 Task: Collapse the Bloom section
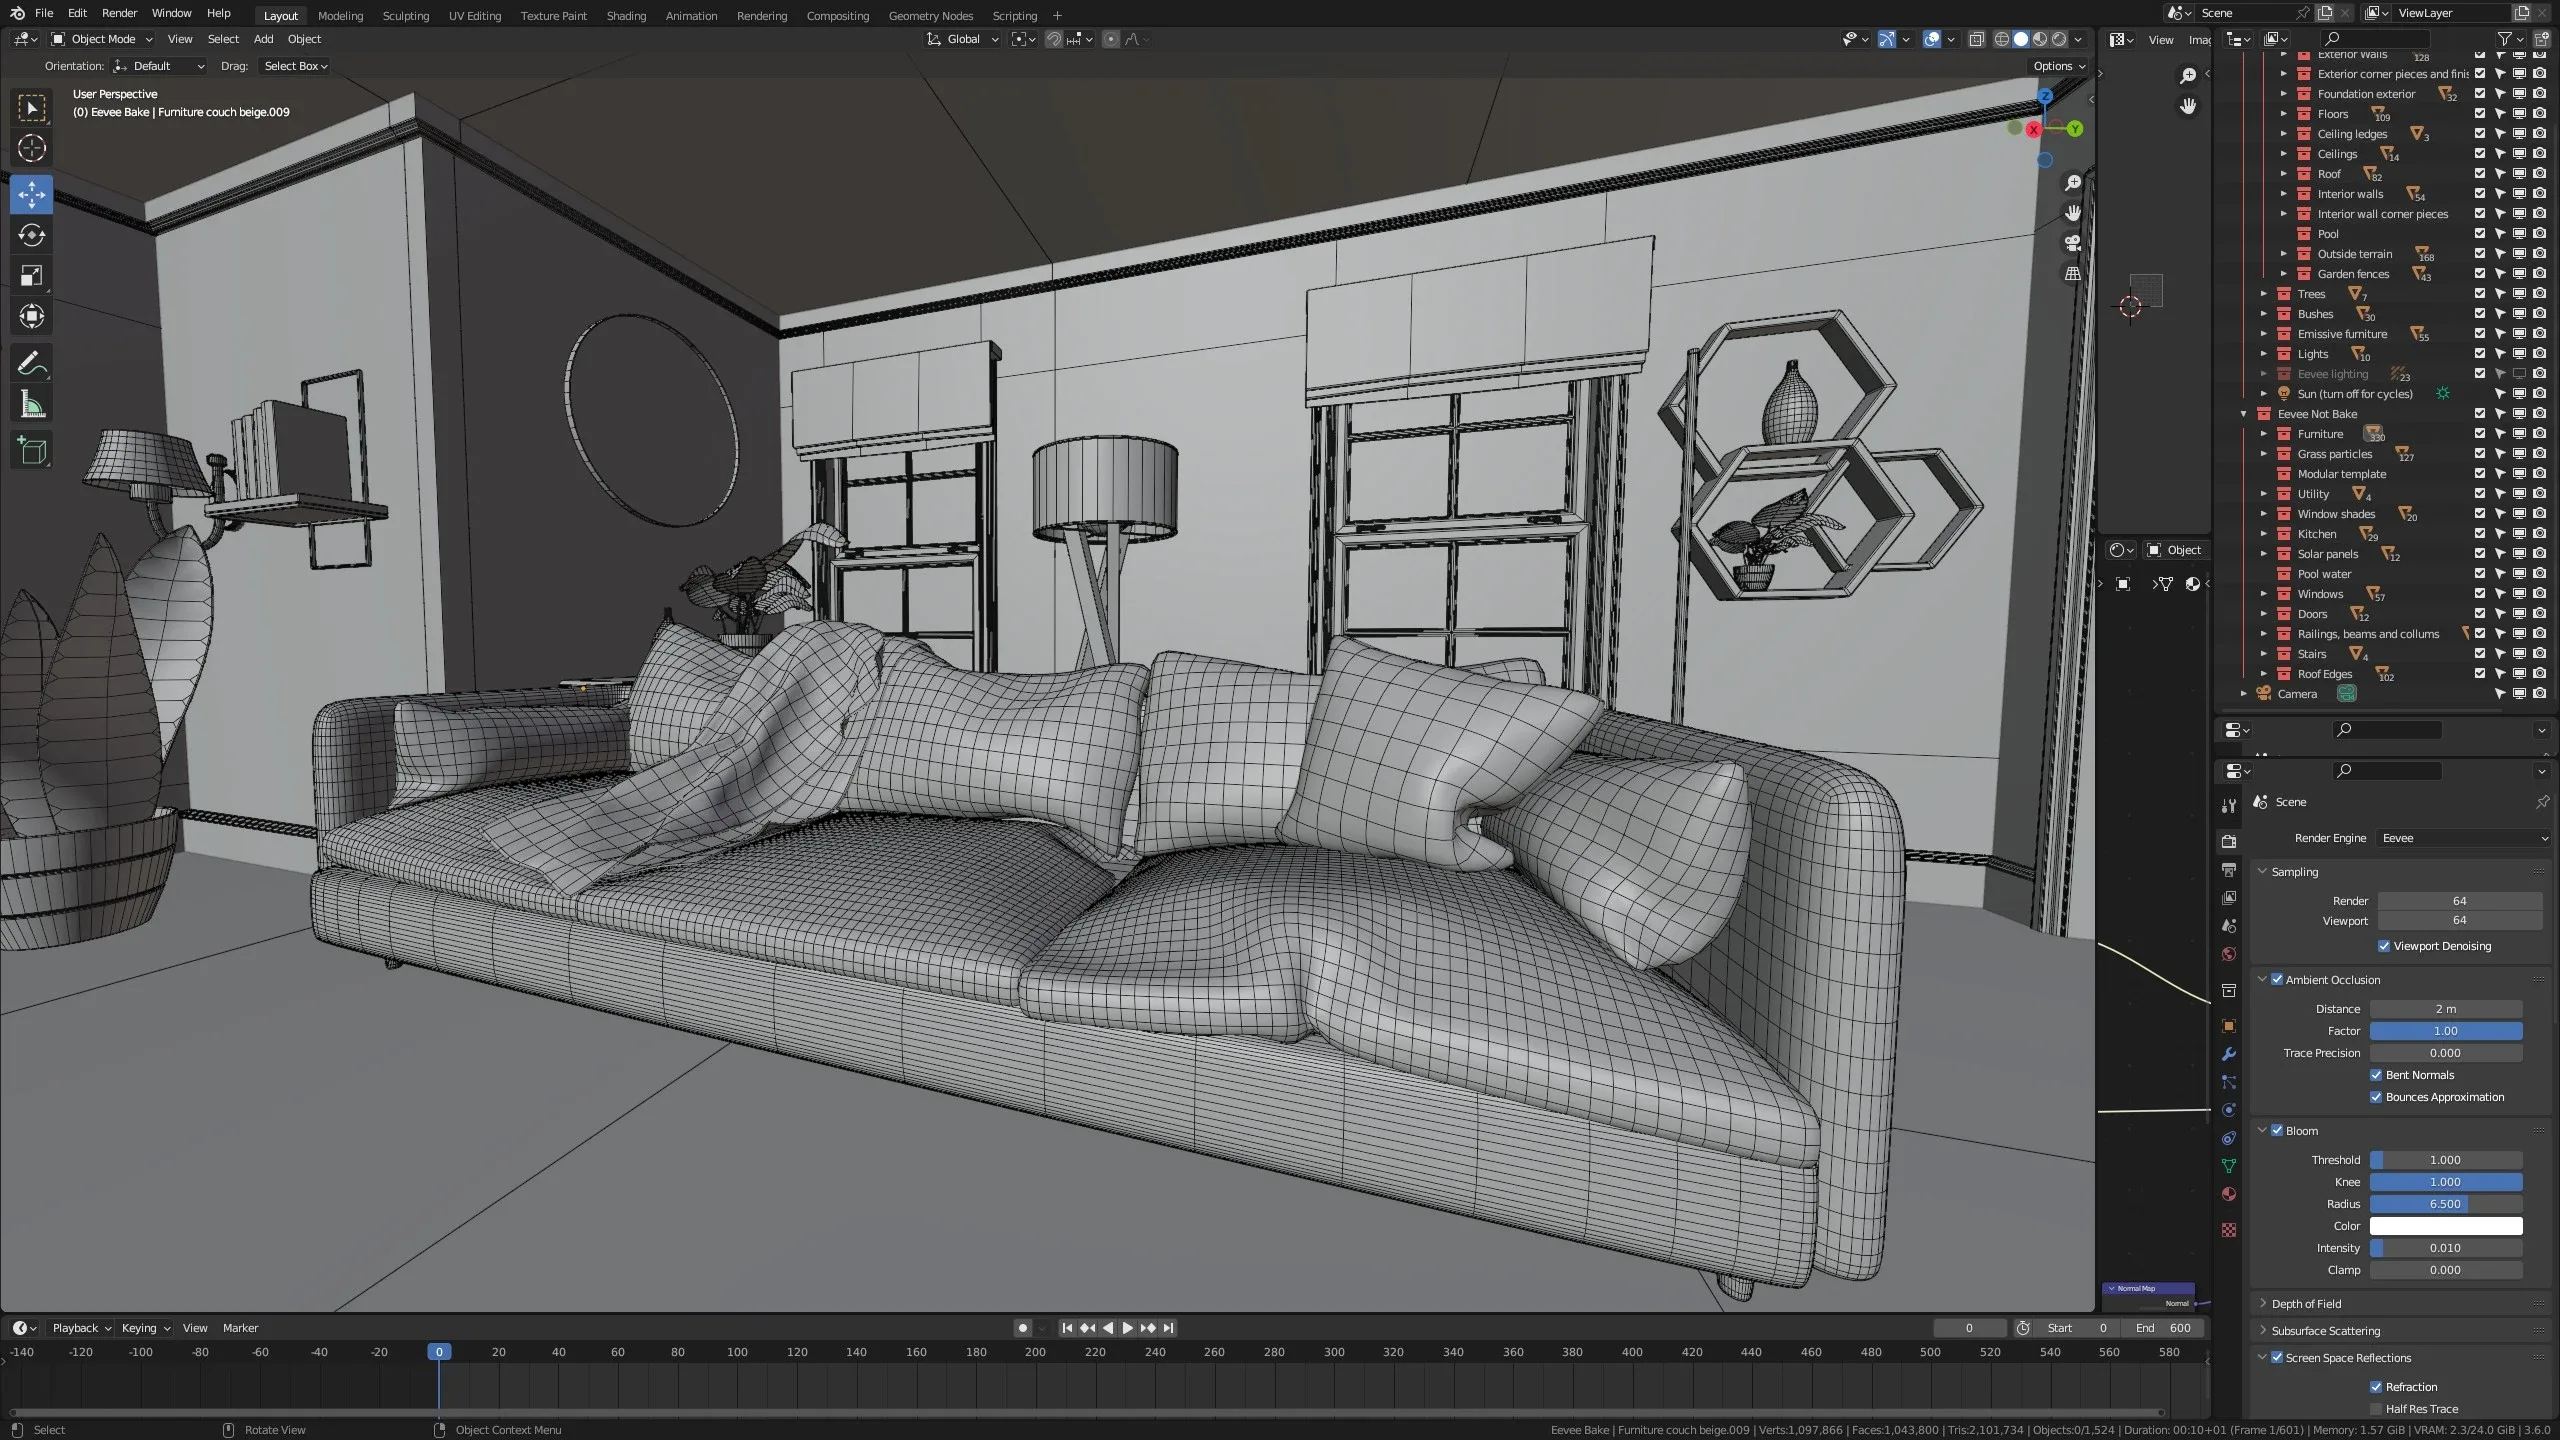click(x=2263, y=1130)
